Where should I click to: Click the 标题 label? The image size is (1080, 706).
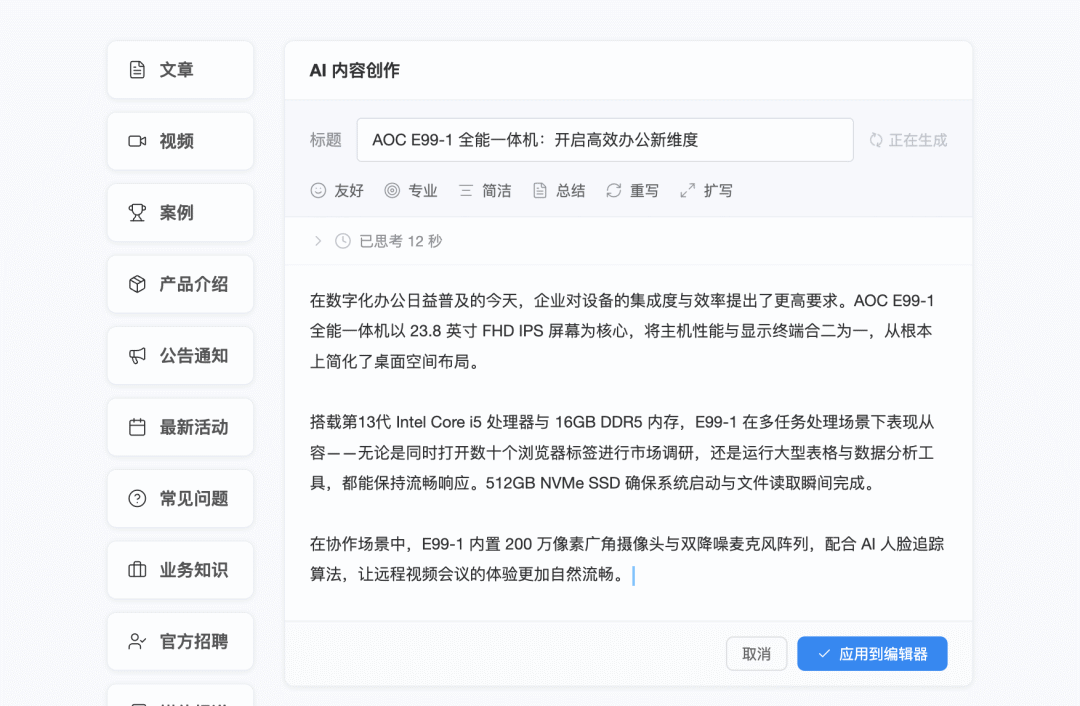point(326,140)
